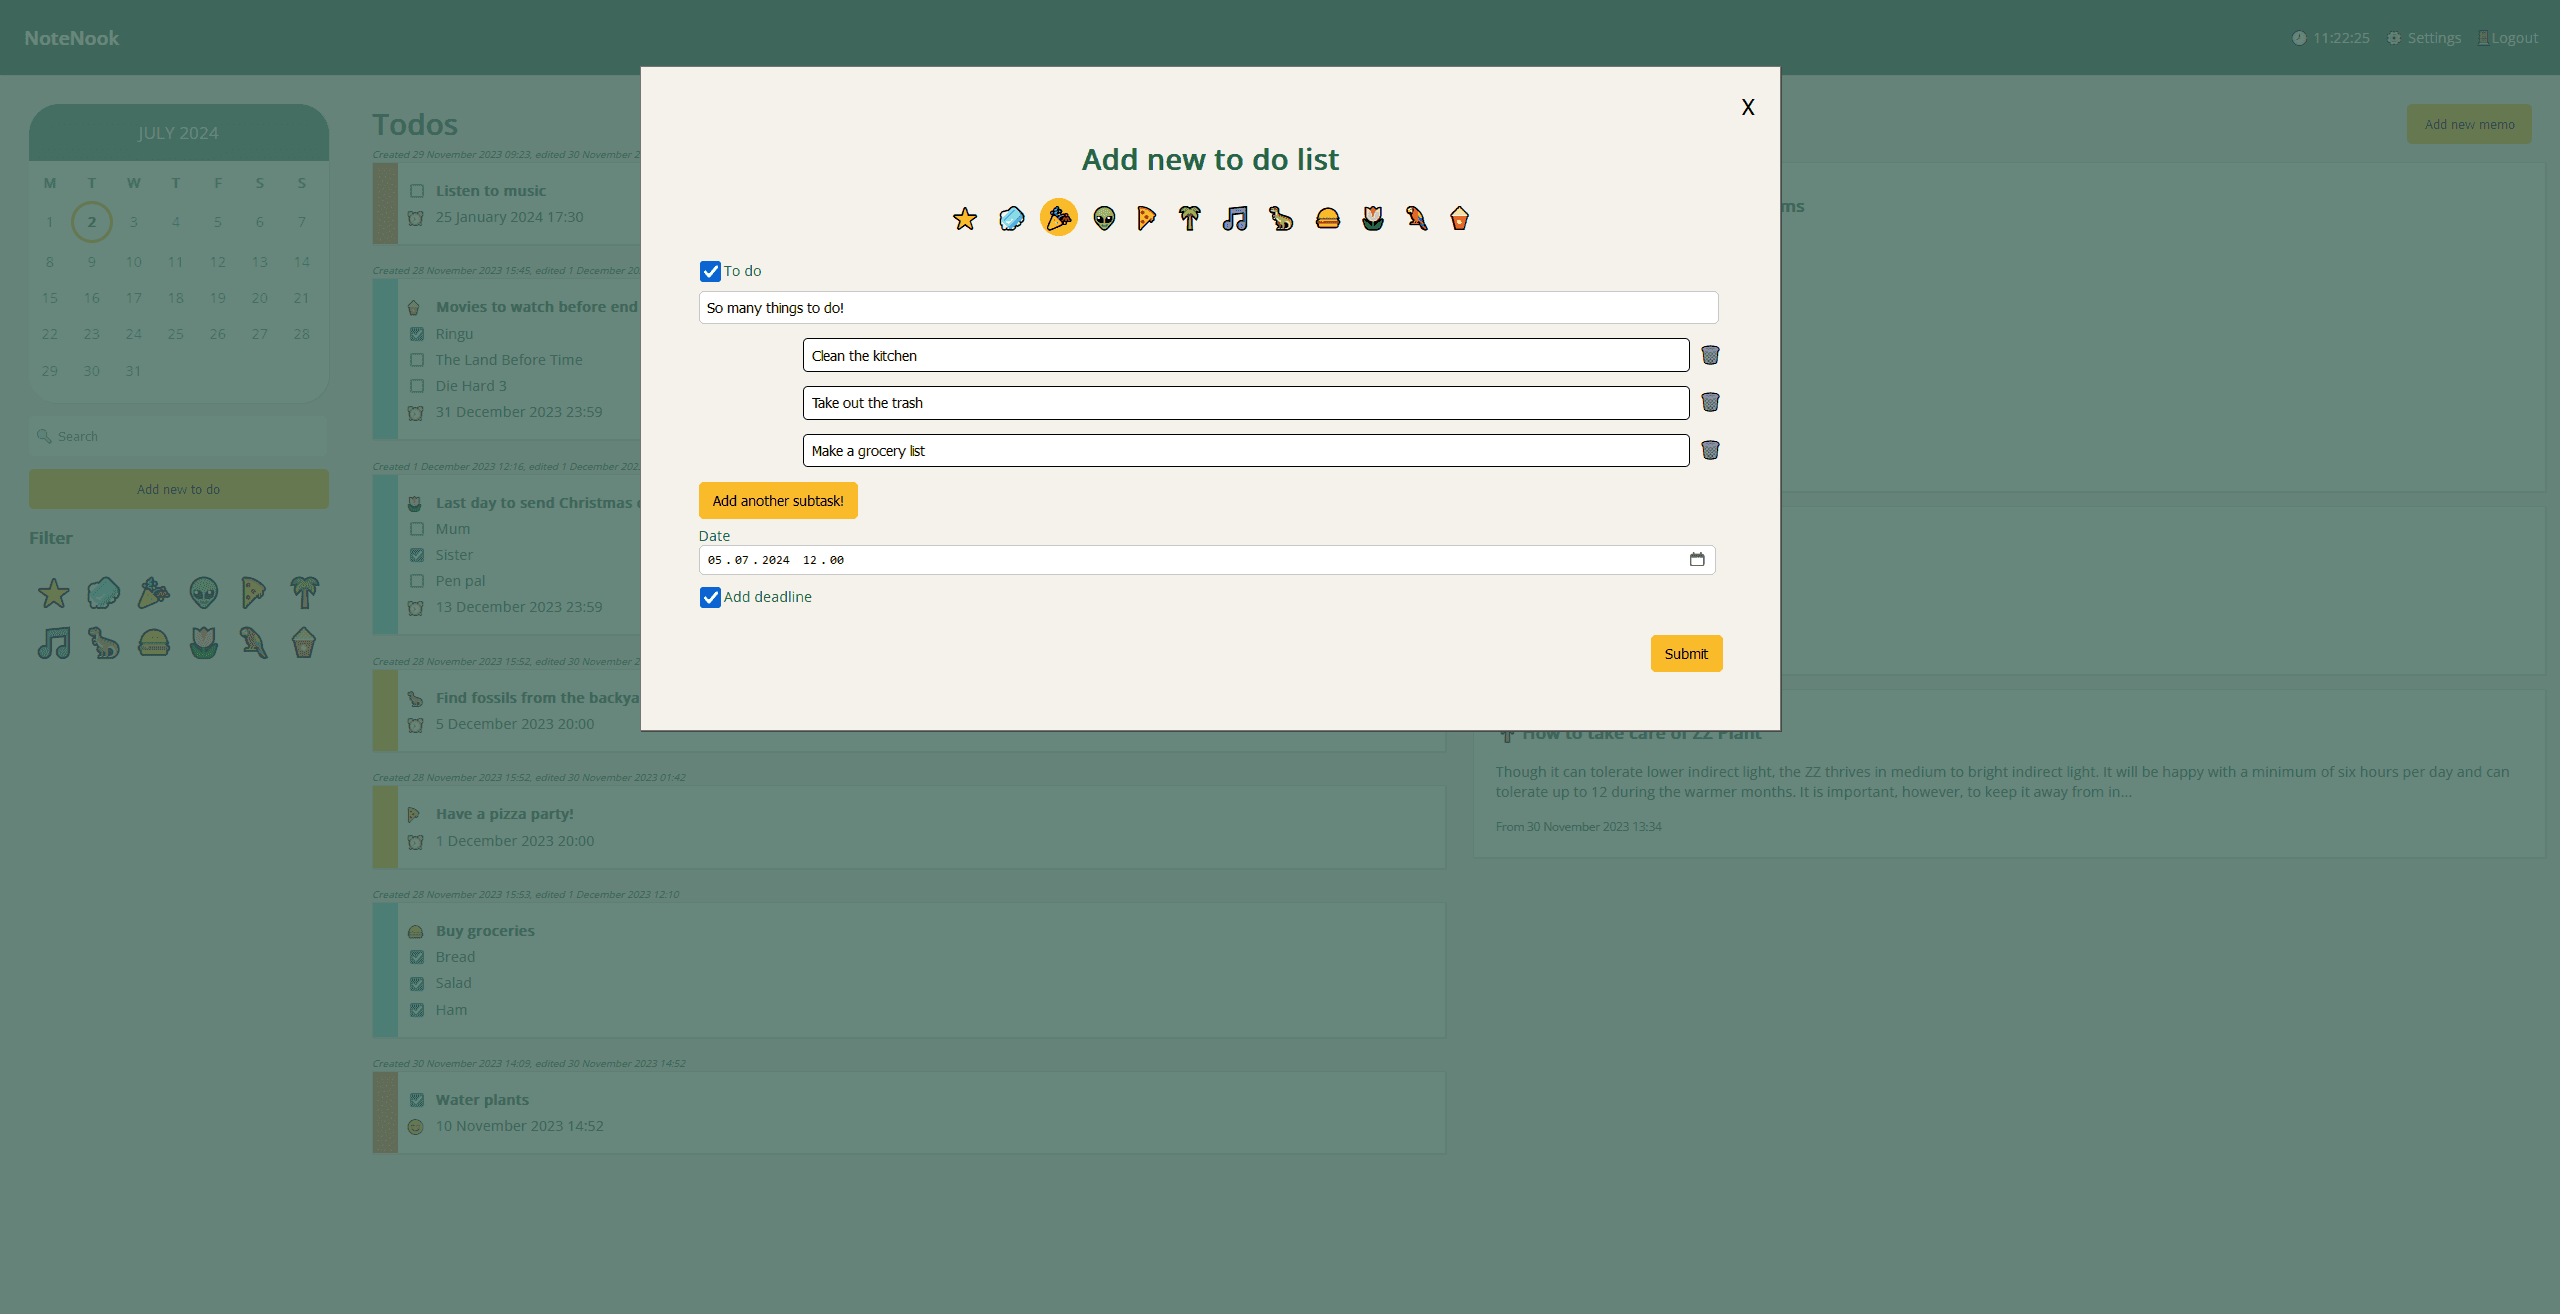Click the 'So many things to do!' title field

click(x=1207, y=308)
